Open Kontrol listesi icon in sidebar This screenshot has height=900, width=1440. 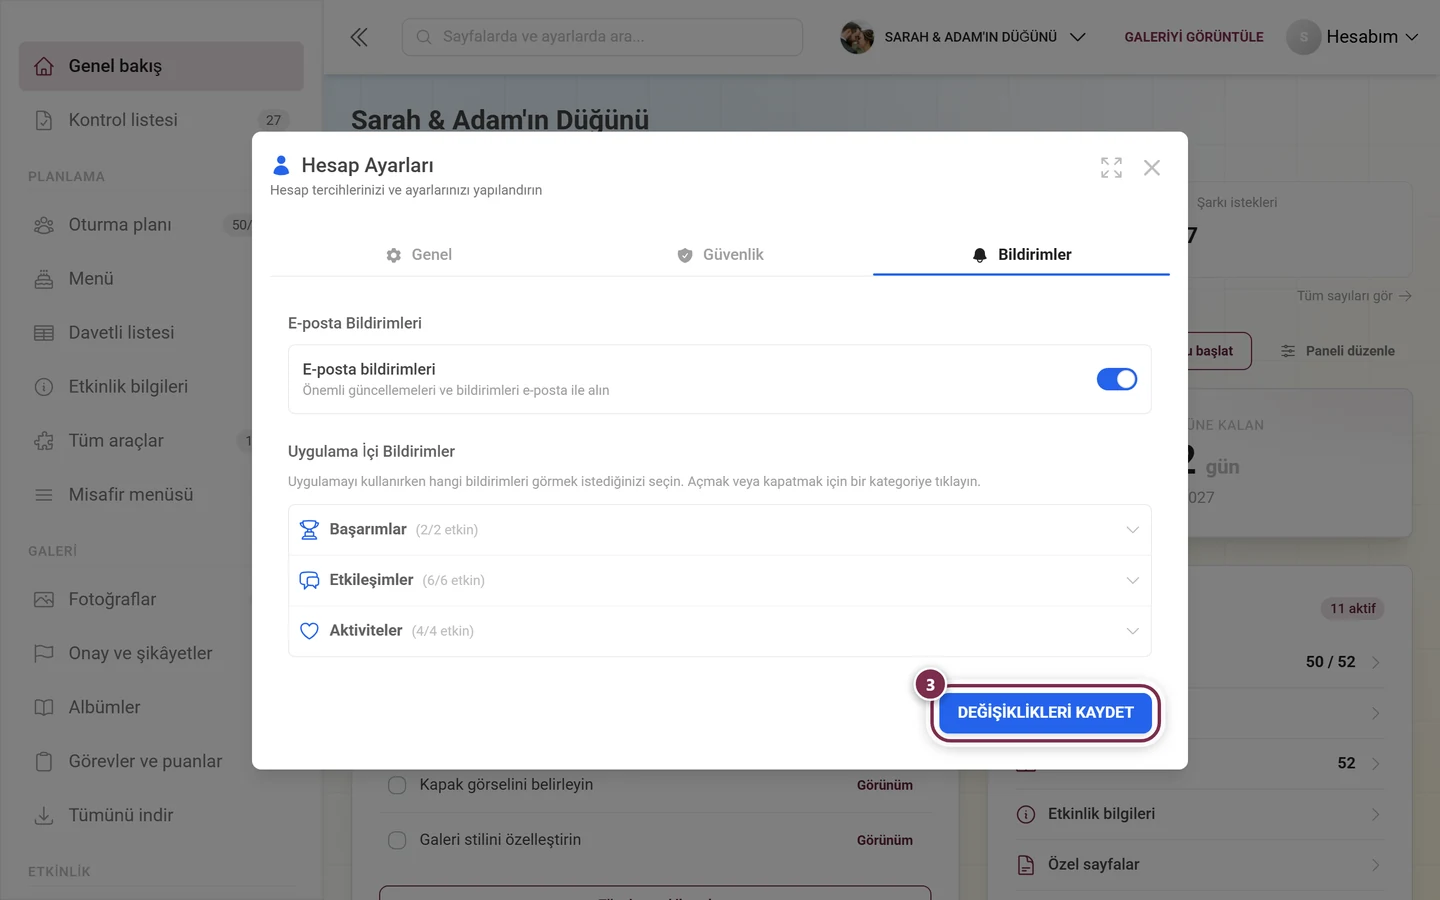tap(44, 120)
